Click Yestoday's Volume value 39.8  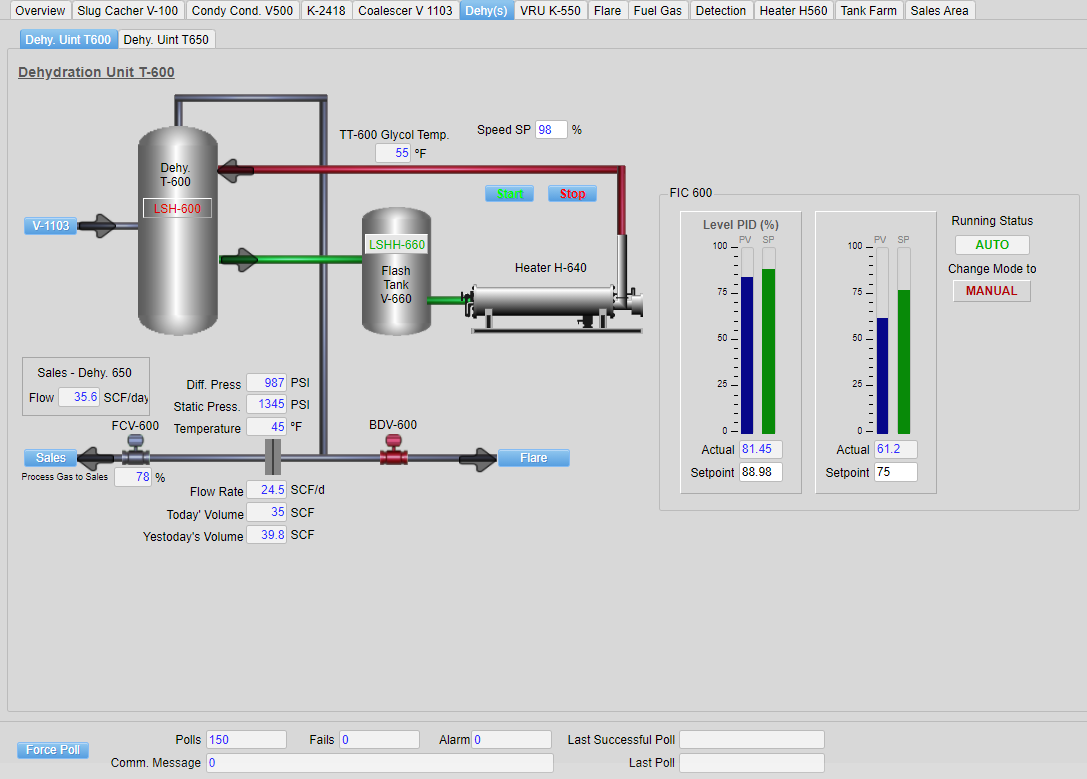pyautogui.click(x=266, y=535)
